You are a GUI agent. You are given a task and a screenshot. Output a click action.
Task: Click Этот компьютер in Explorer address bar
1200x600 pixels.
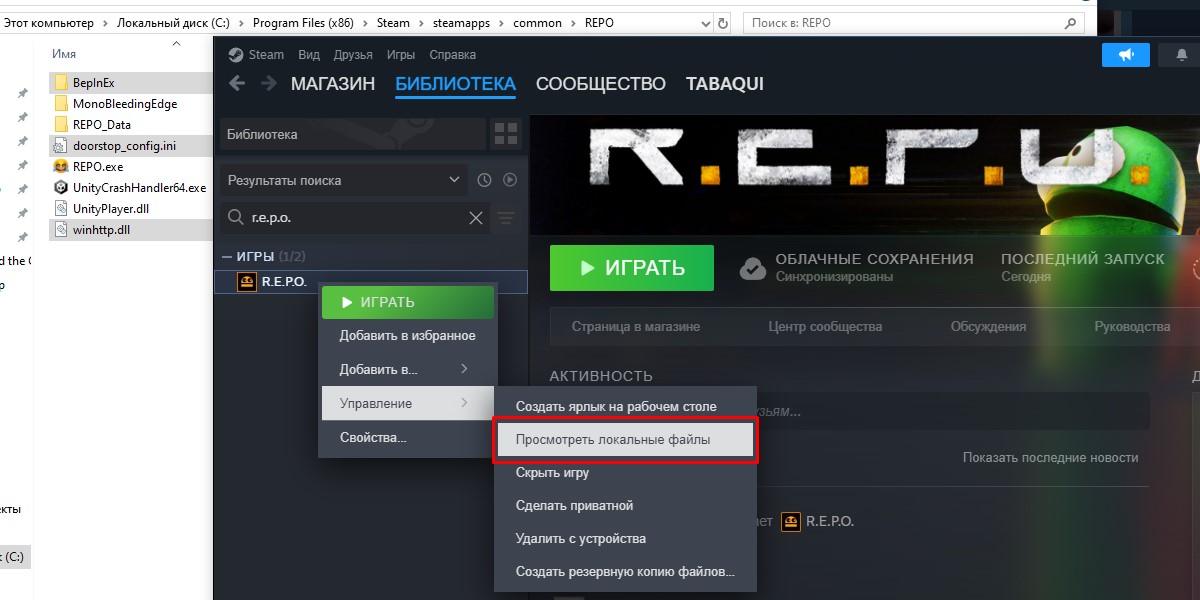click(48, 22)
